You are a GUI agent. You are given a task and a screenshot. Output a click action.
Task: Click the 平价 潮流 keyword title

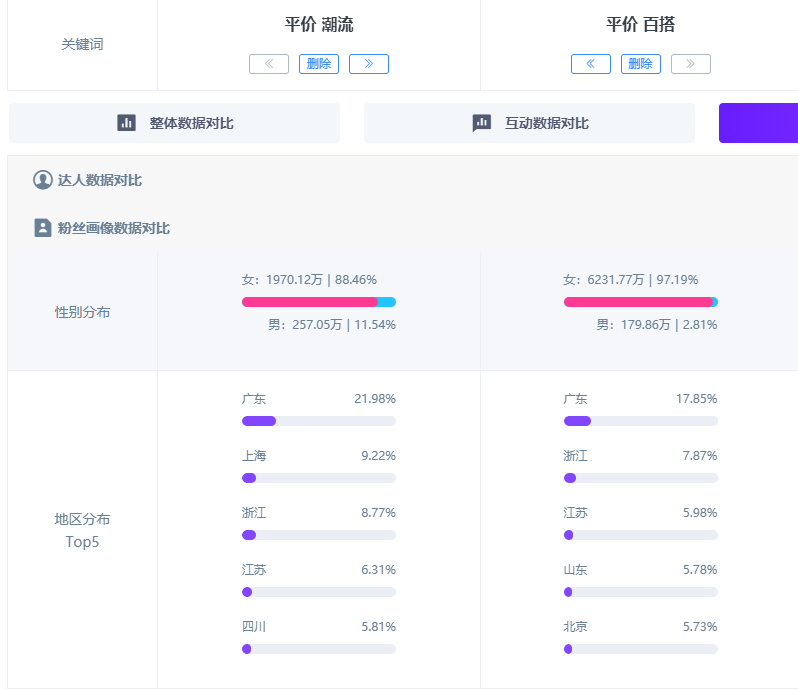(319, 24)
